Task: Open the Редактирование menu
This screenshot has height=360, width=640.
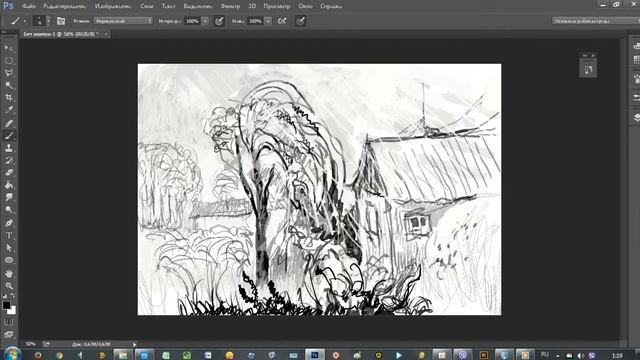Action: click(65, 6)
